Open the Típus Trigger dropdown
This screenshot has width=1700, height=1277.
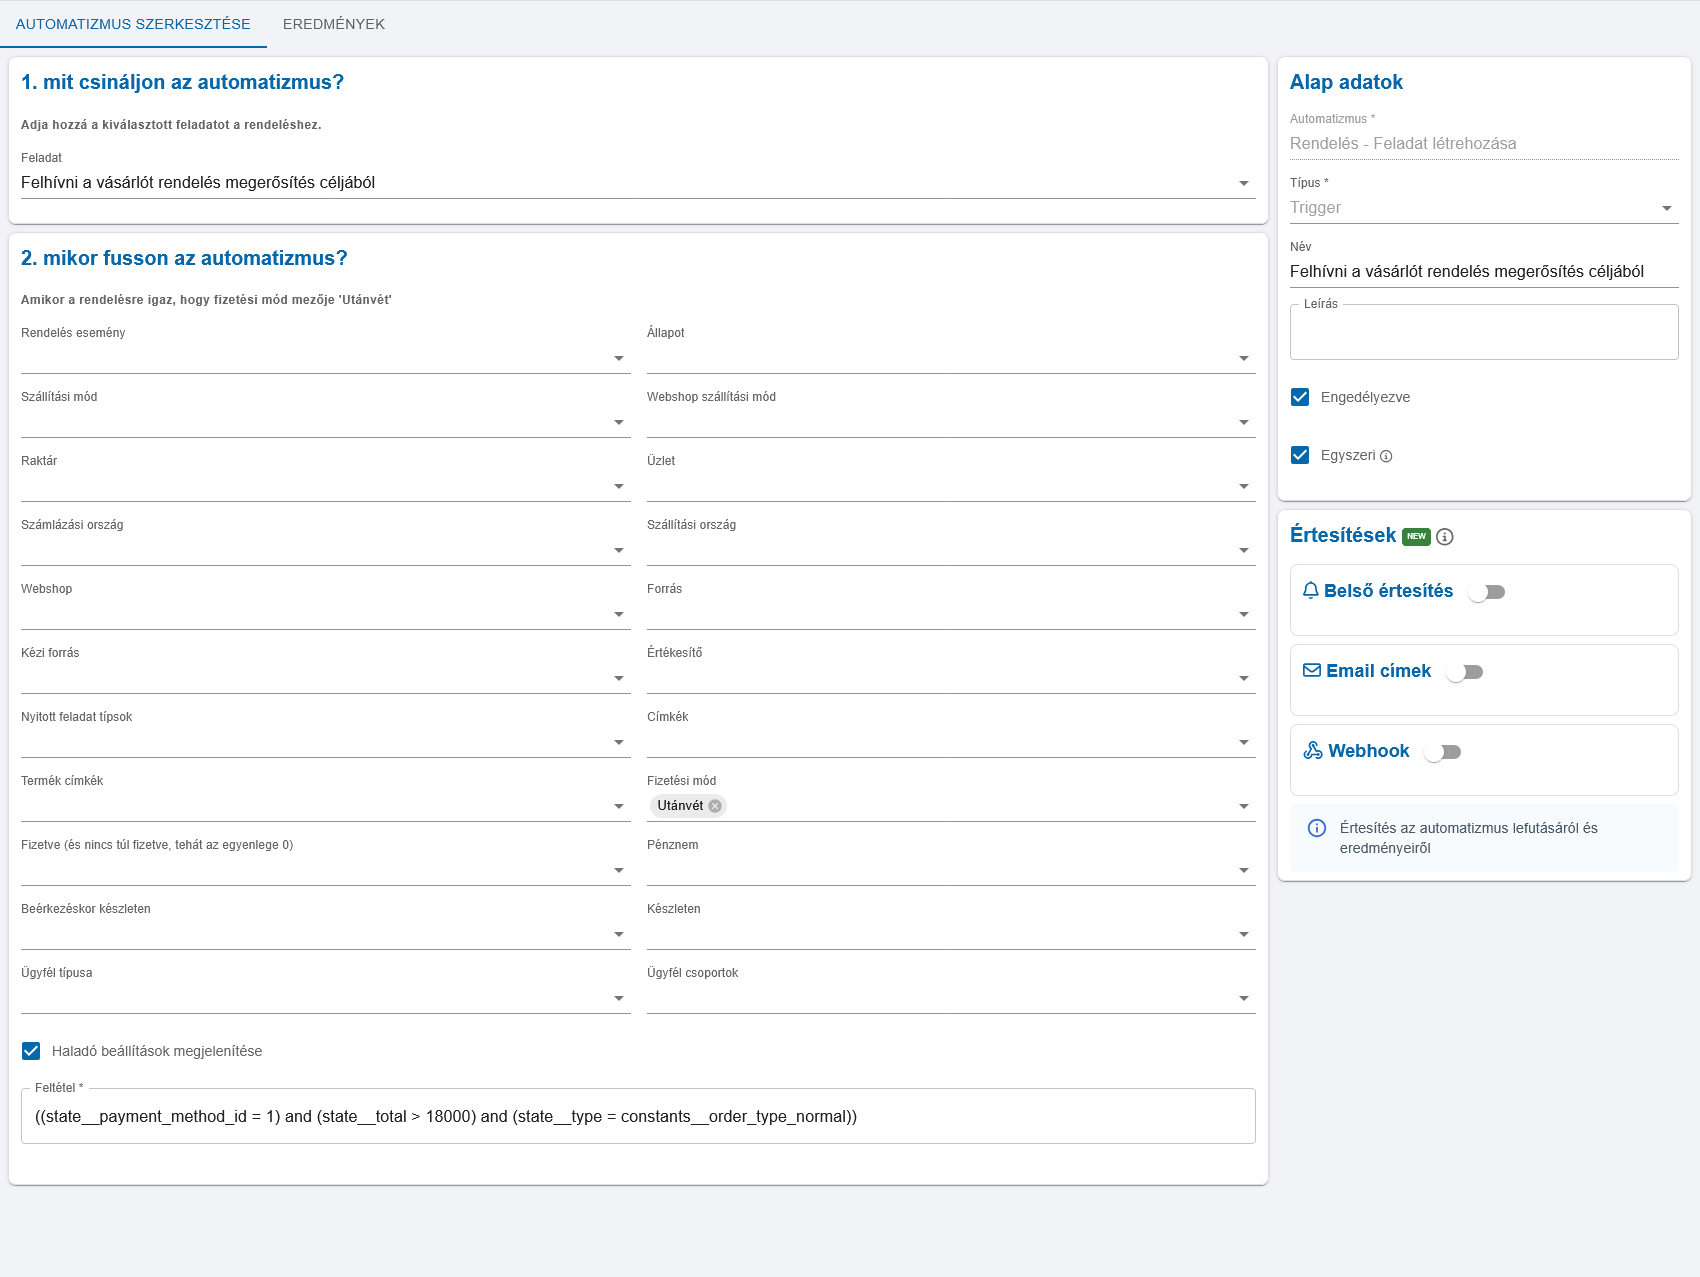coord(1484,208)
